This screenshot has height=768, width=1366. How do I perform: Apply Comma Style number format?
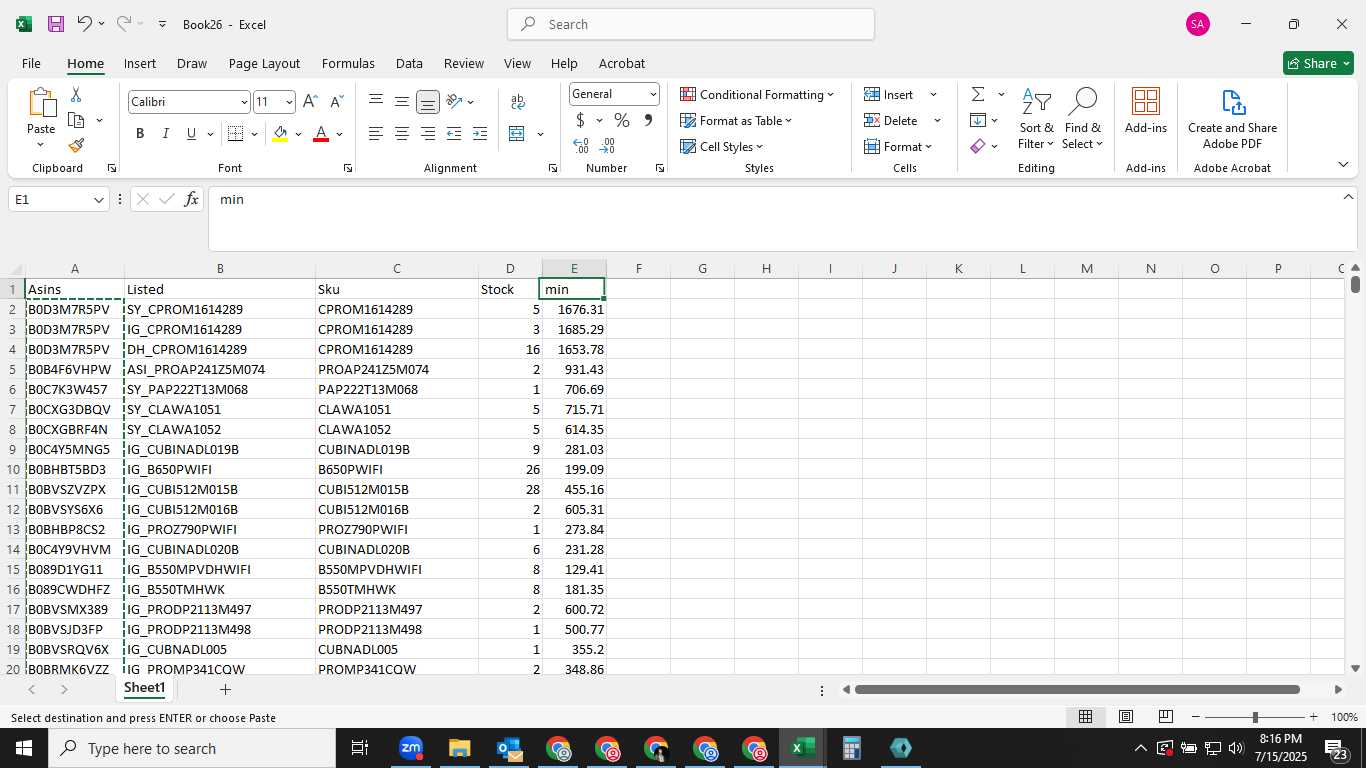point(648,120)
